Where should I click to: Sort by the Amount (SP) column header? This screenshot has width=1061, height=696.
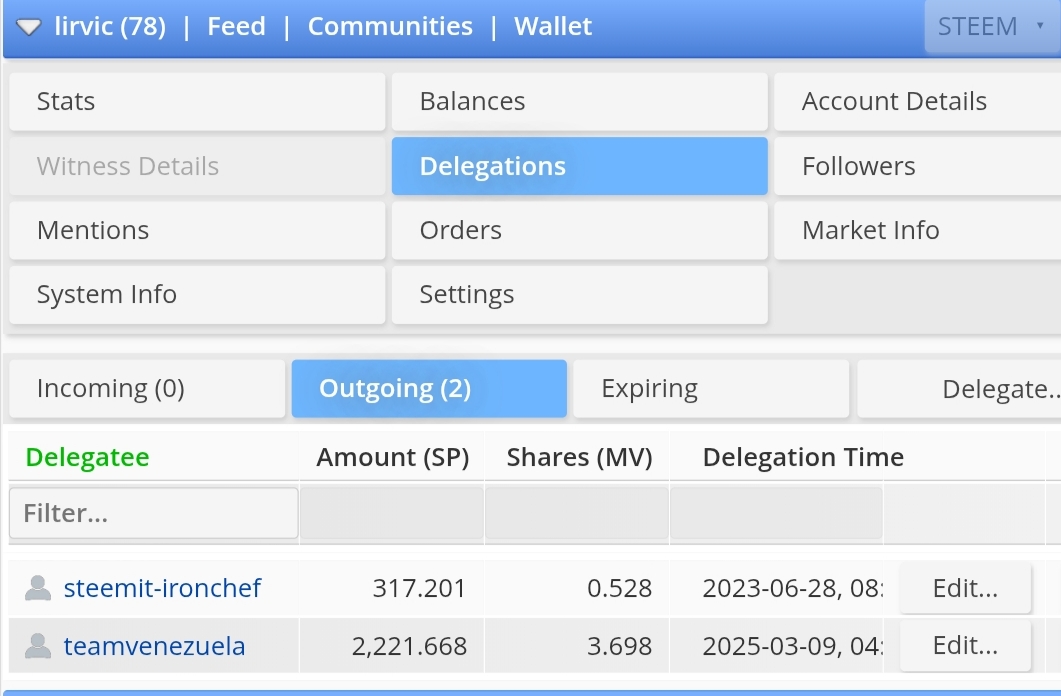pyautogui.click(x=392, y=457)
